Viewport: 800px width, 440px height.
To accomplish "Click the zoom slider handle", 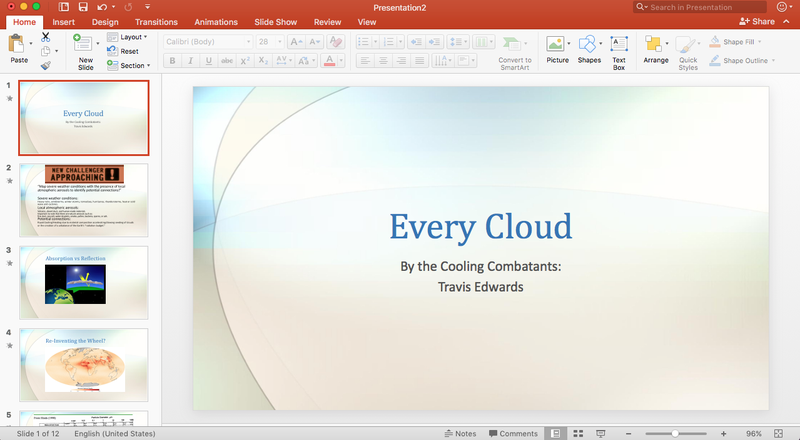I will [677, 433].
